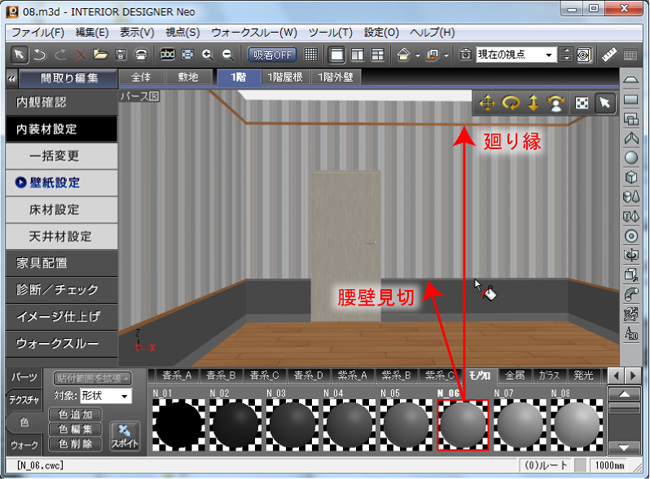650x479 pixels.
Task: Click the 床材設定 button
Action: pos(60,210)
